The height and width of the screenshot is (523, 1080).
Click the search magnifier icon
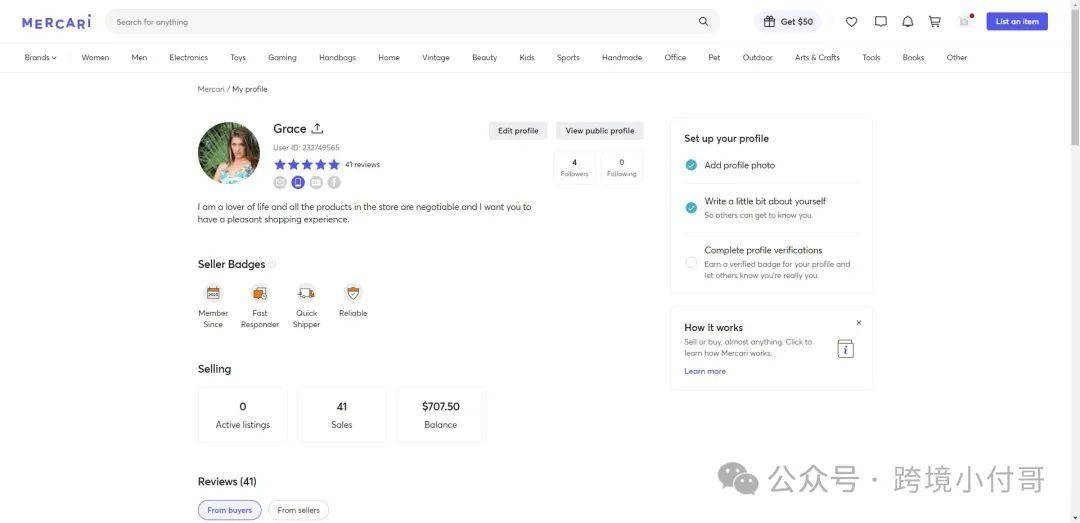[x=703, y=21]
